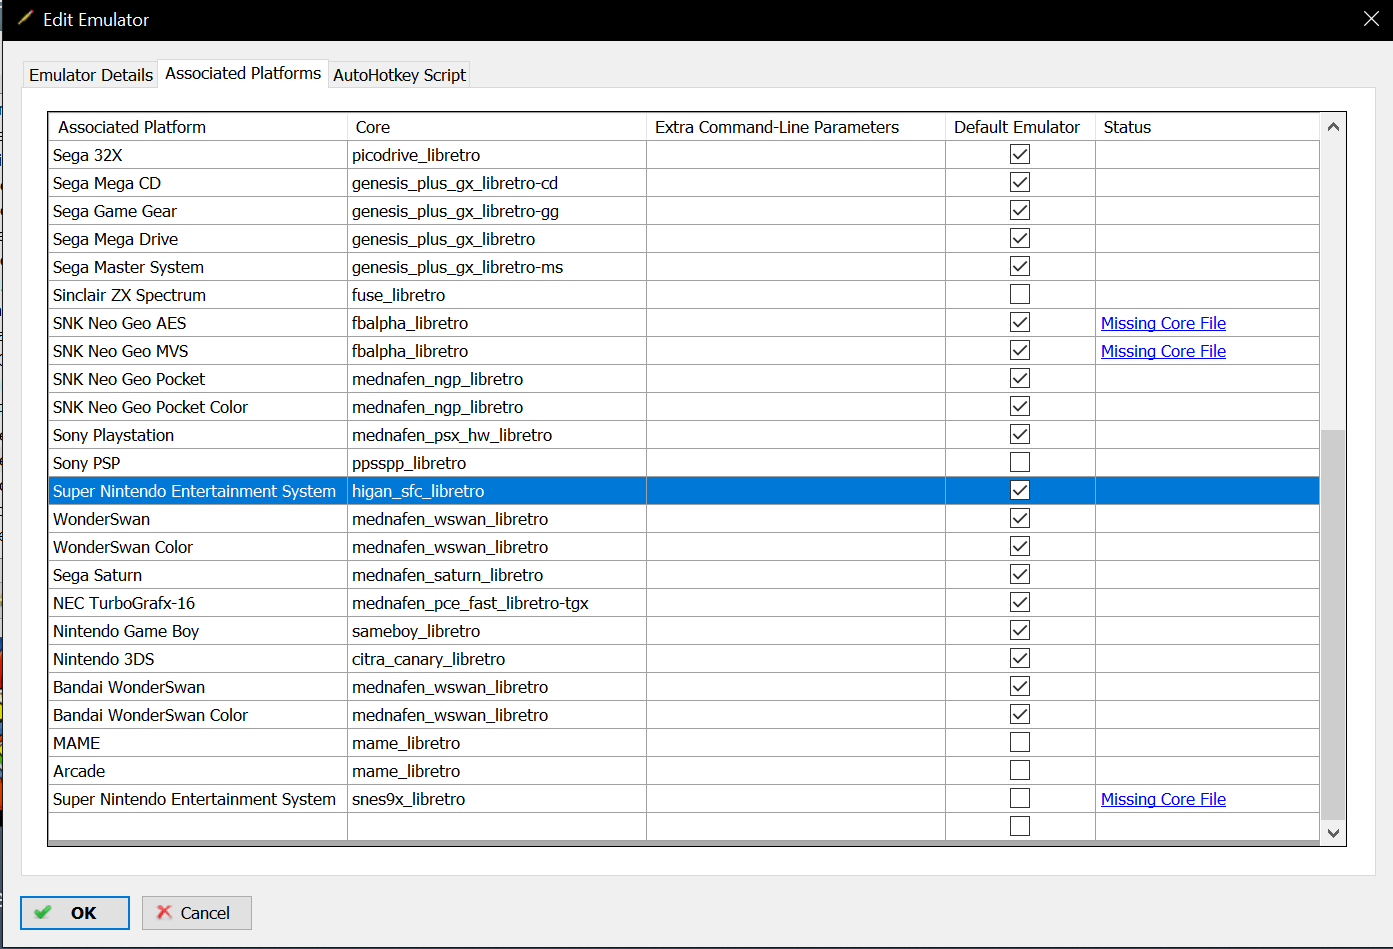Click the sameboy_libretro core cell
Image resolution: width=1393 pixels, height=949 pixels.
(x=497, y=631)
